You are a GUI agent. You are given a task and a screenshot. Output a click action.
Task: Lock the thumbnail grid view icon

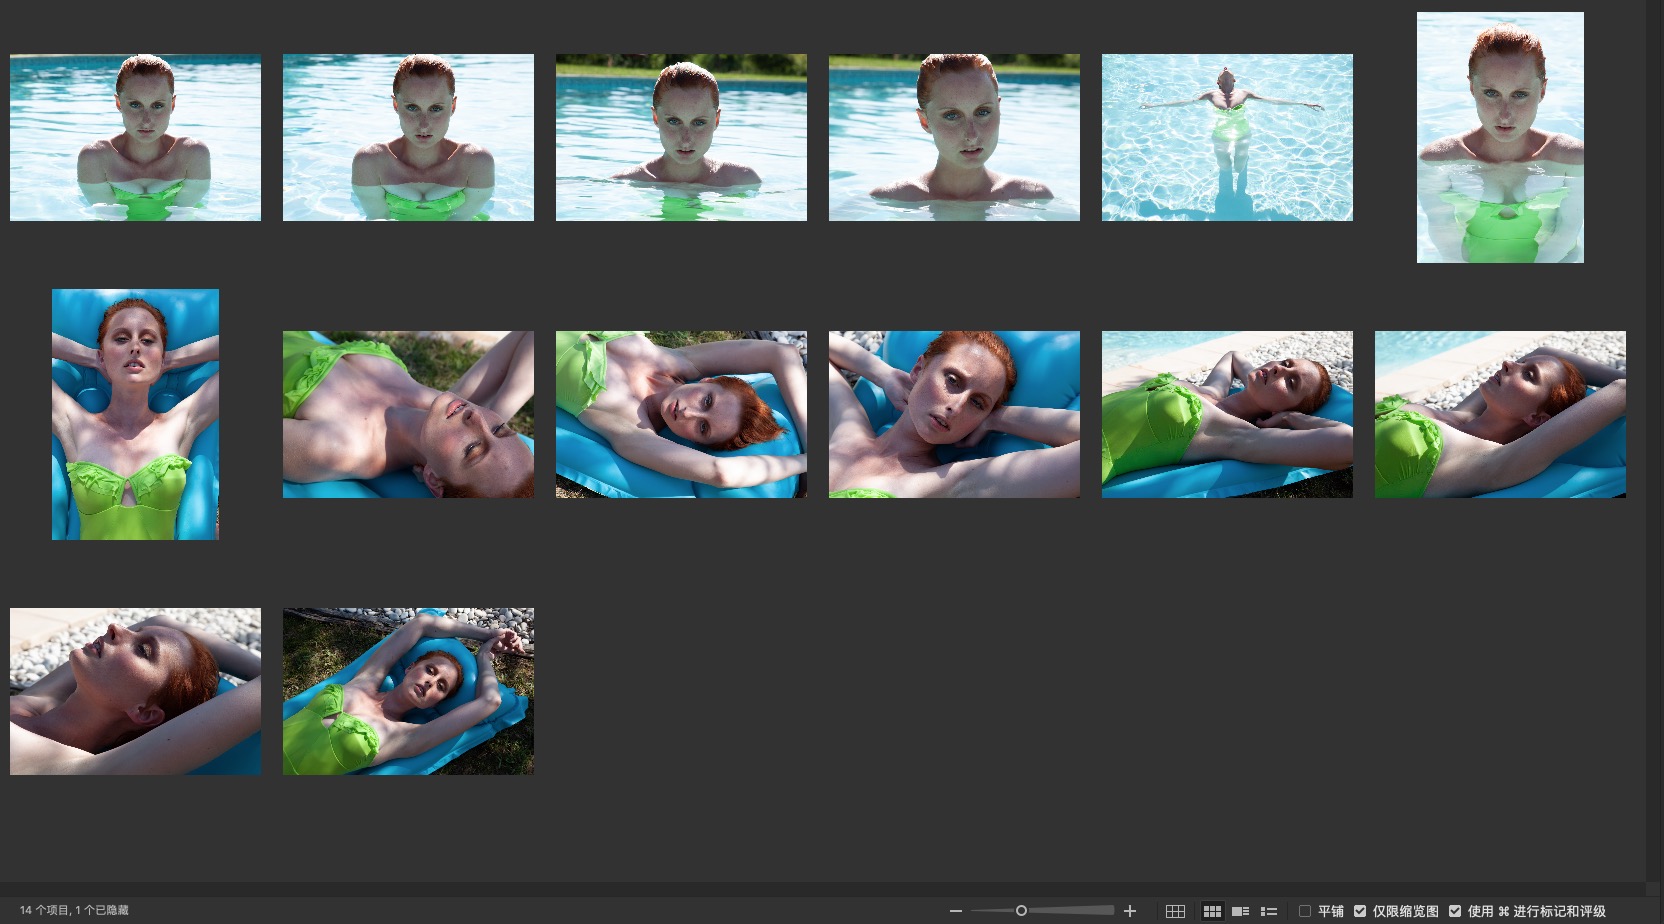pyautogui.click(x=1175, y=911)
